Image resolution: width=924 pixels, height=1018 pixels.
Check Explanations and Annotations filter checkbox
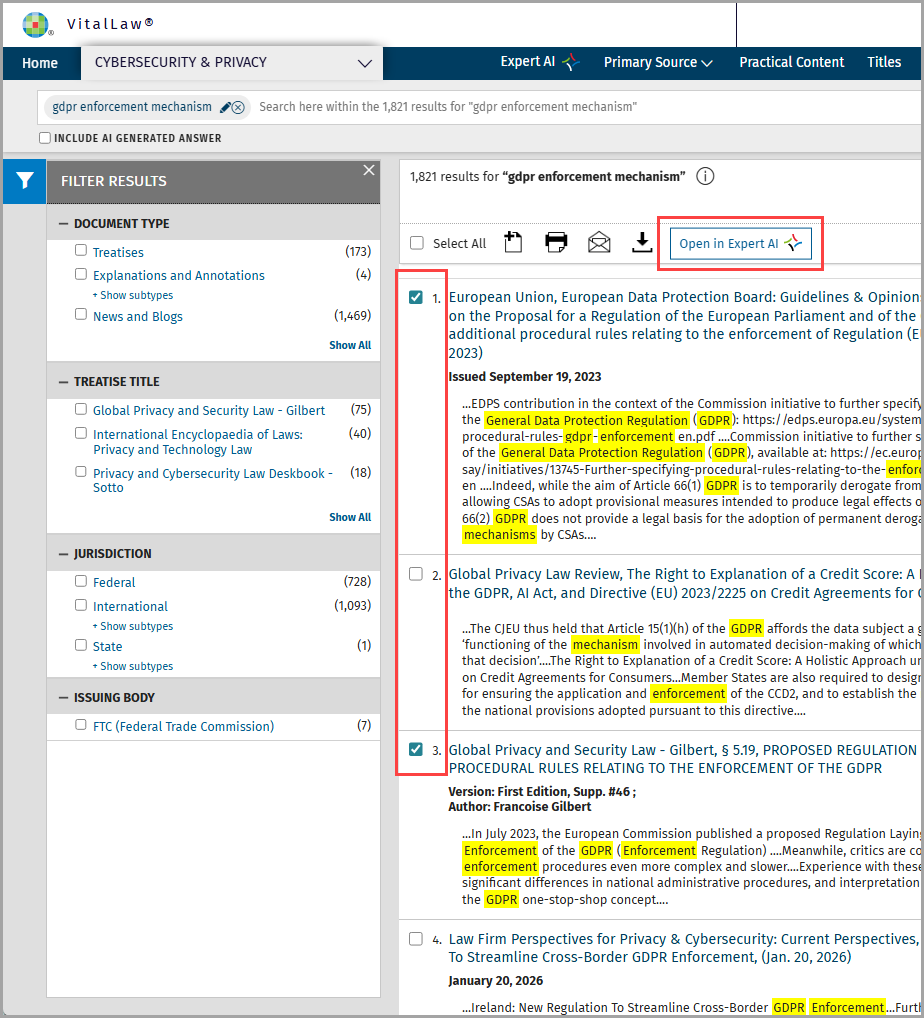coord(81,274)
